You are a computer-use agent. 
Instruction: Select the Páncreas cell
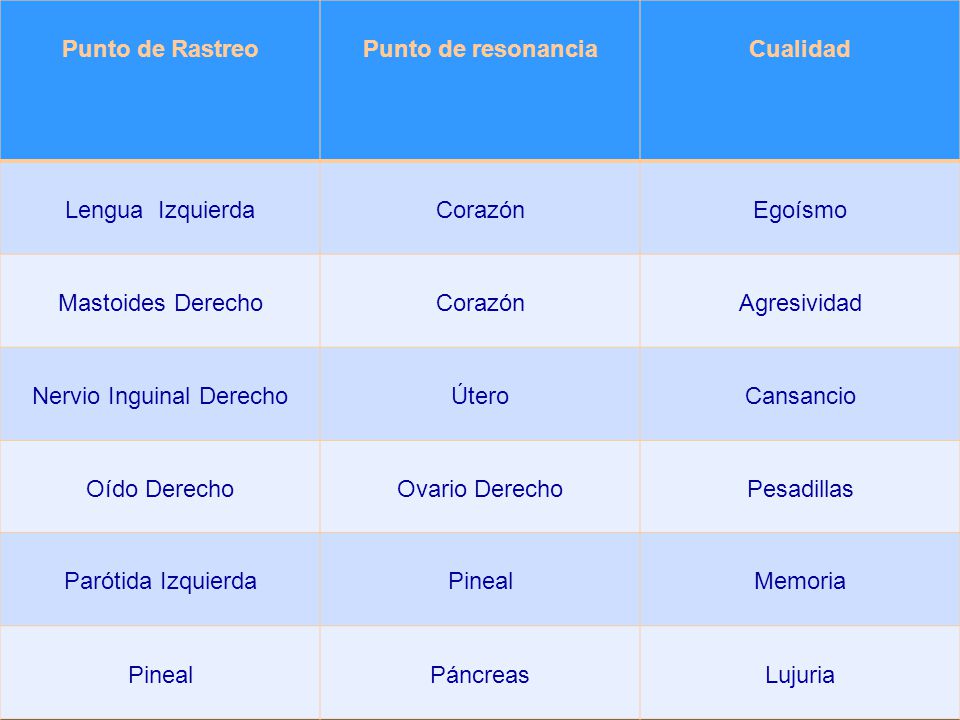coord(480,675)
